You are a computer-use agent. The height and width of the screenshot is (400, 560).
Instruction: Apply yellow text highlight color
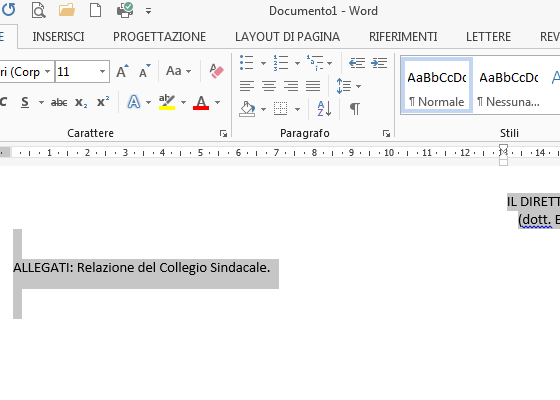click(x=167, y=102)
